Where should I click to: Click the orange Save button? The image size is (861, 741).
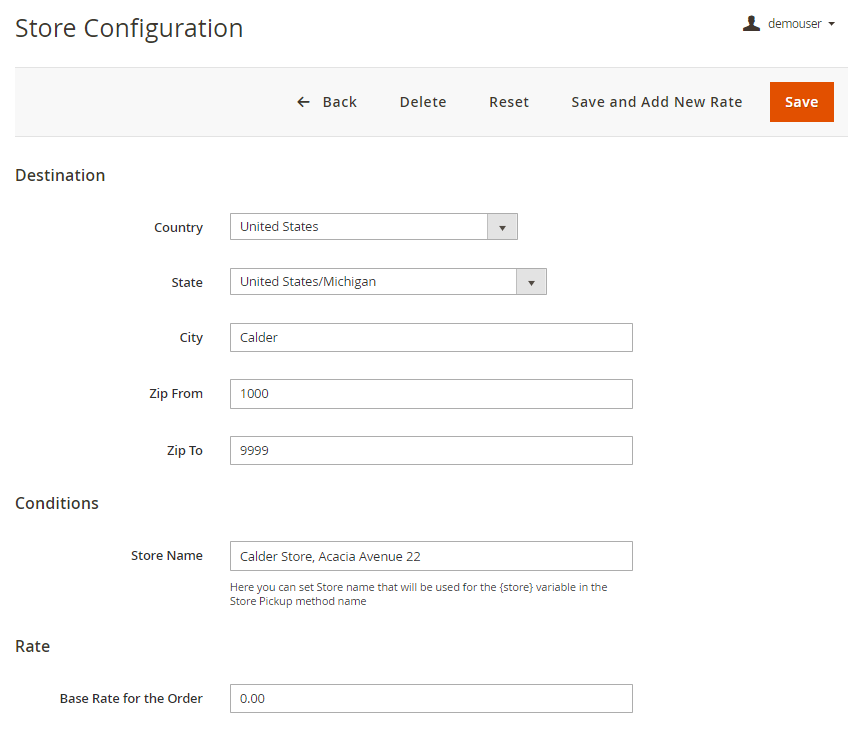click(x=801, y=102)
